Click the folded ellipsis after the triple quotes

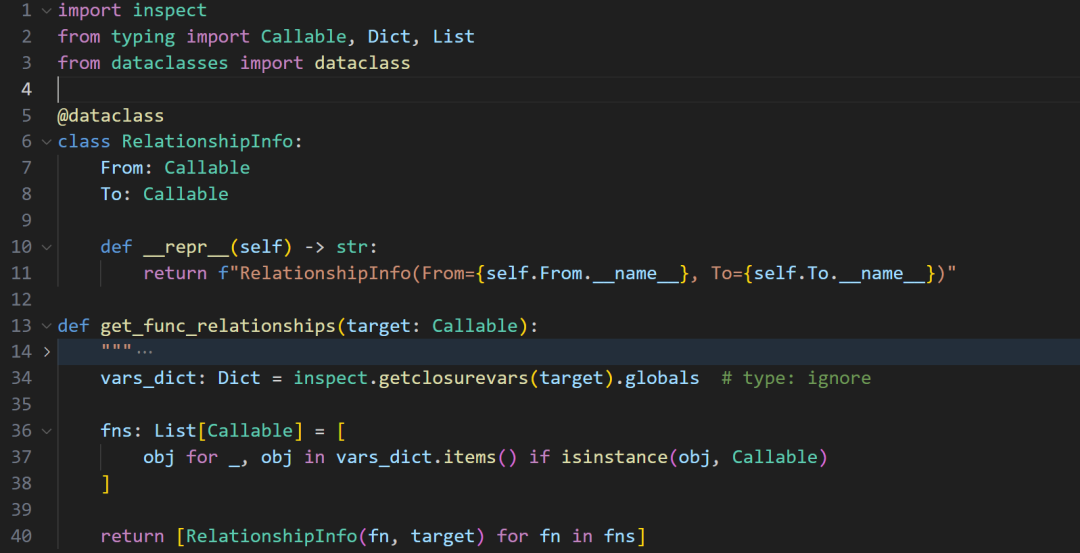pos(144,352)
